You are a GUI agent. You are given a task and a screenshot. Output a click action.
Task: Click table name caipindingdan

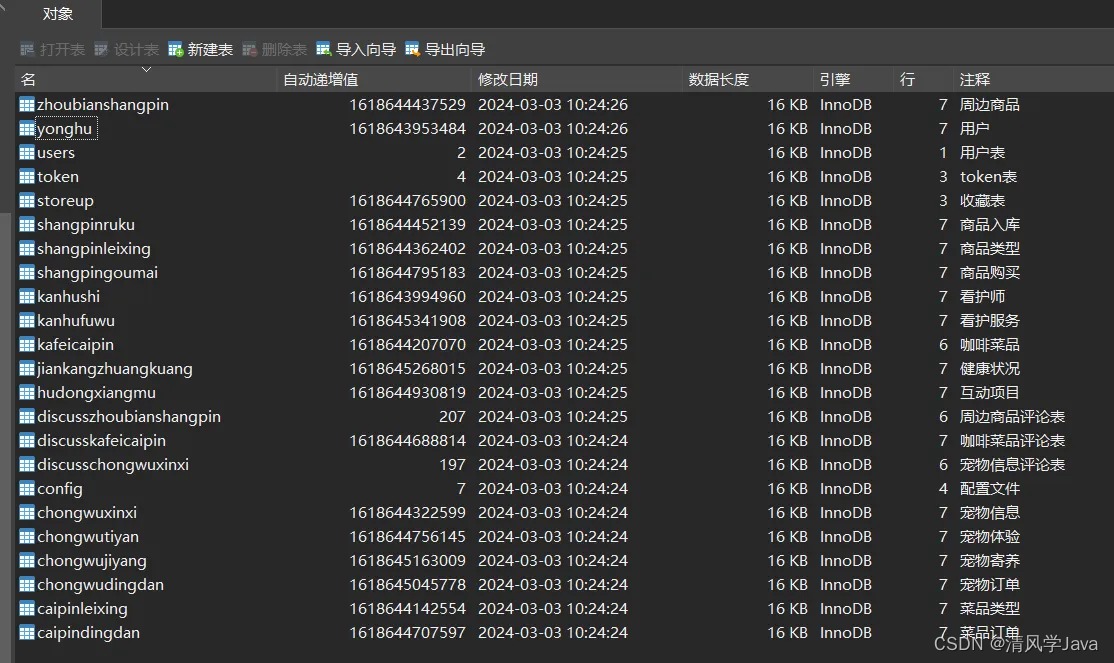pyautogui.click(x=89, y=632)
